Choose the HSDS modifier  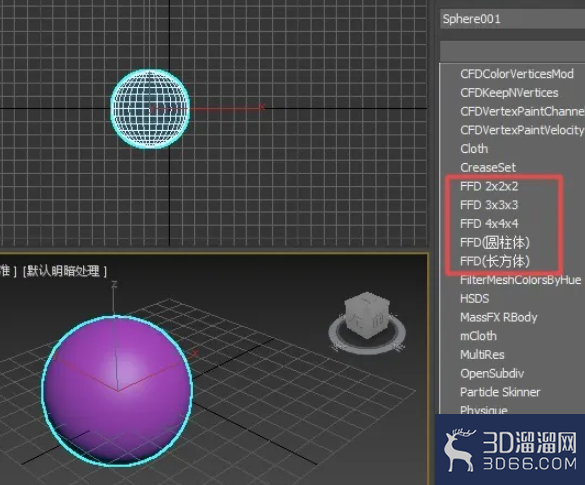(x=475, y=298)
